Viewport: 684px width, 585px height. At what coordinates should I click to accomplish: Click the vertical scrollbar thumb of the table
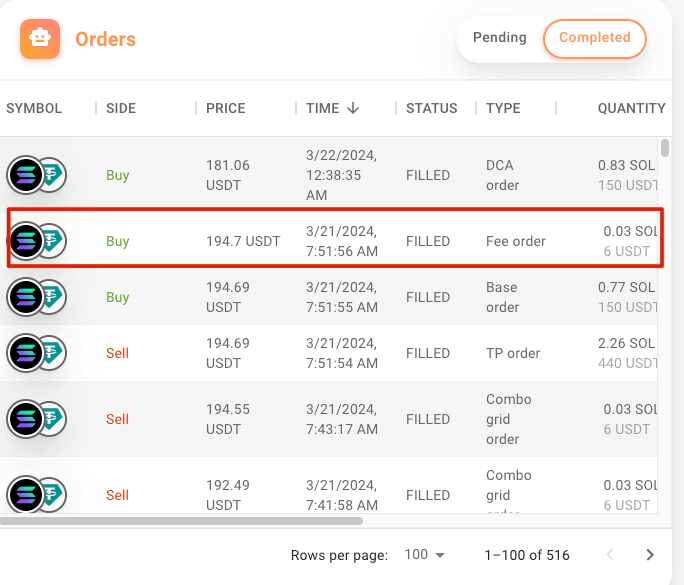click(x=665, y=149)
